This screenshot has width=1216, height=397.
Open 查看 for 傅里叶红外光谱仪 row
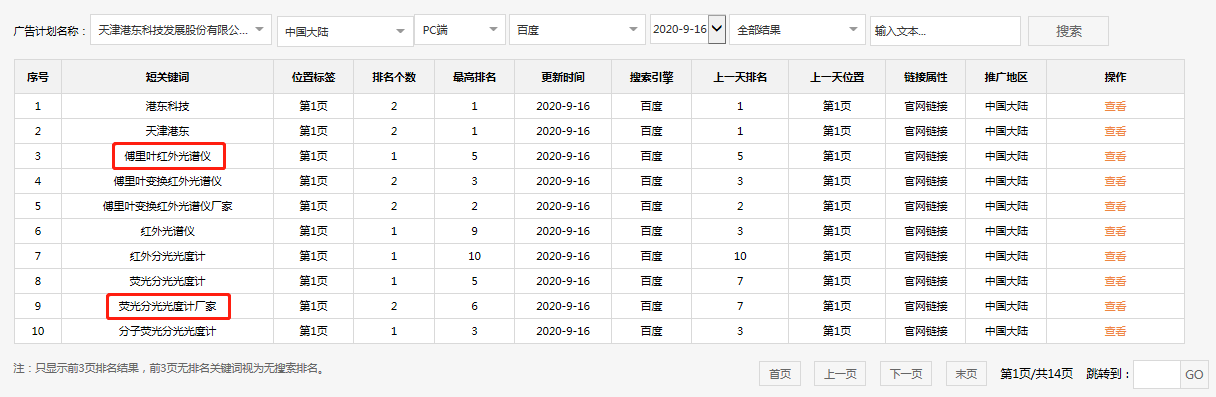(x=1115, y=156)
